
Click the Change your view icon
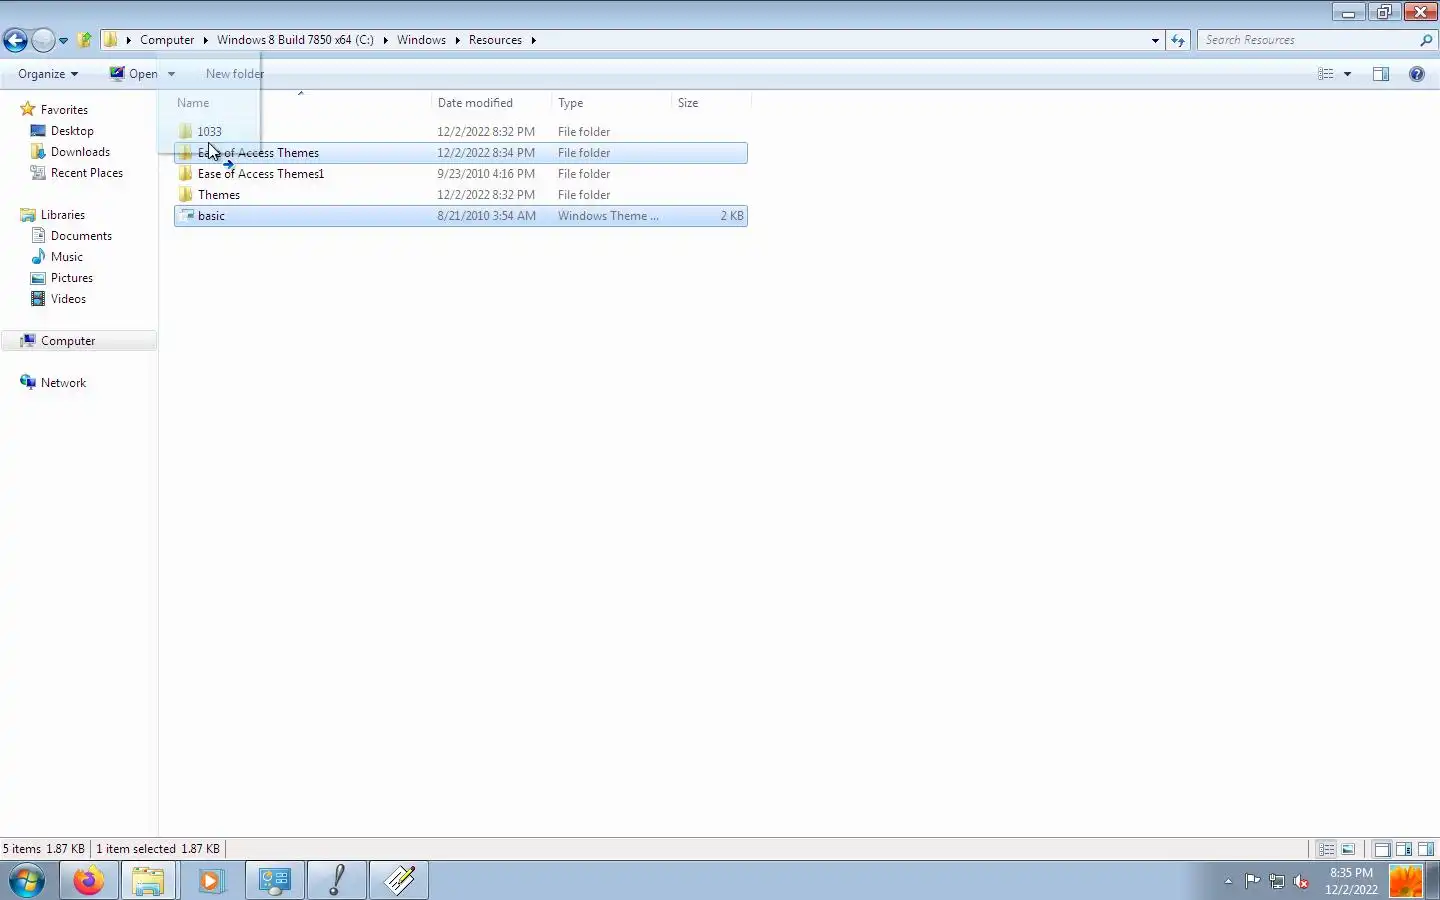[1326, 74]
